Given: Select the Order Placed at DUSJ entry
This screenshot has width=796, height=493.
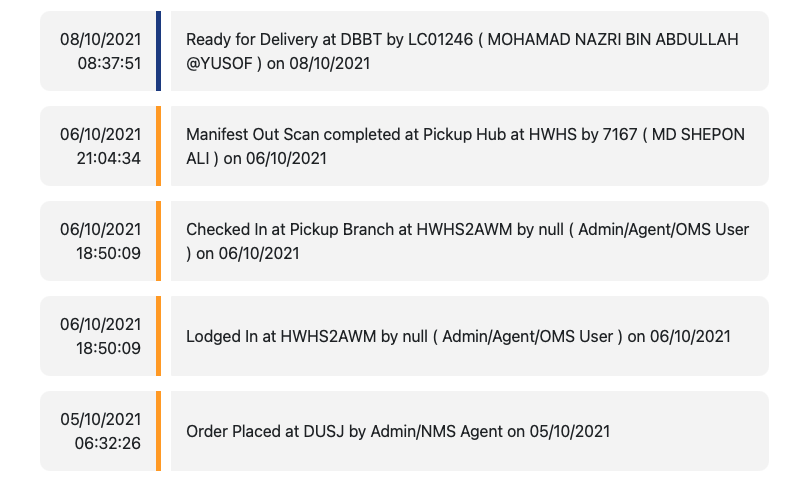Looking at the screenshot, I should pyautogui.click(x=470, y=431).
